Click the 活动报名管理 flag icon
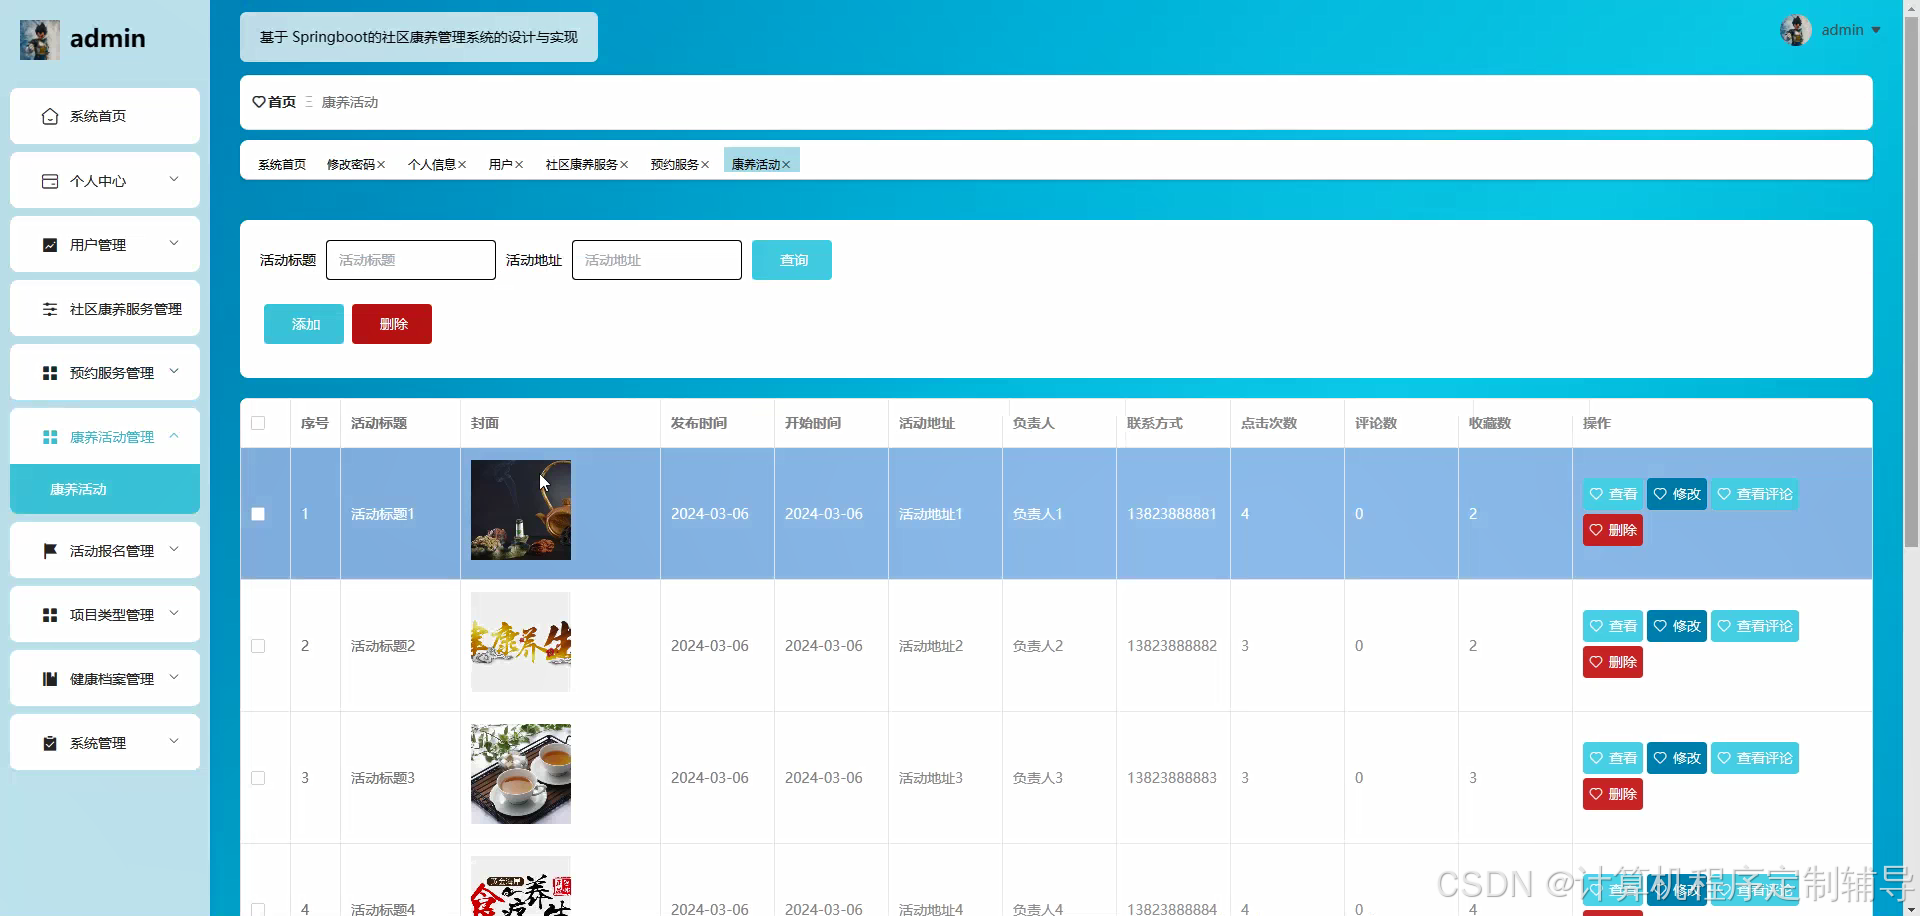This screenshot has width=1920, height=916. click(50, 551)
